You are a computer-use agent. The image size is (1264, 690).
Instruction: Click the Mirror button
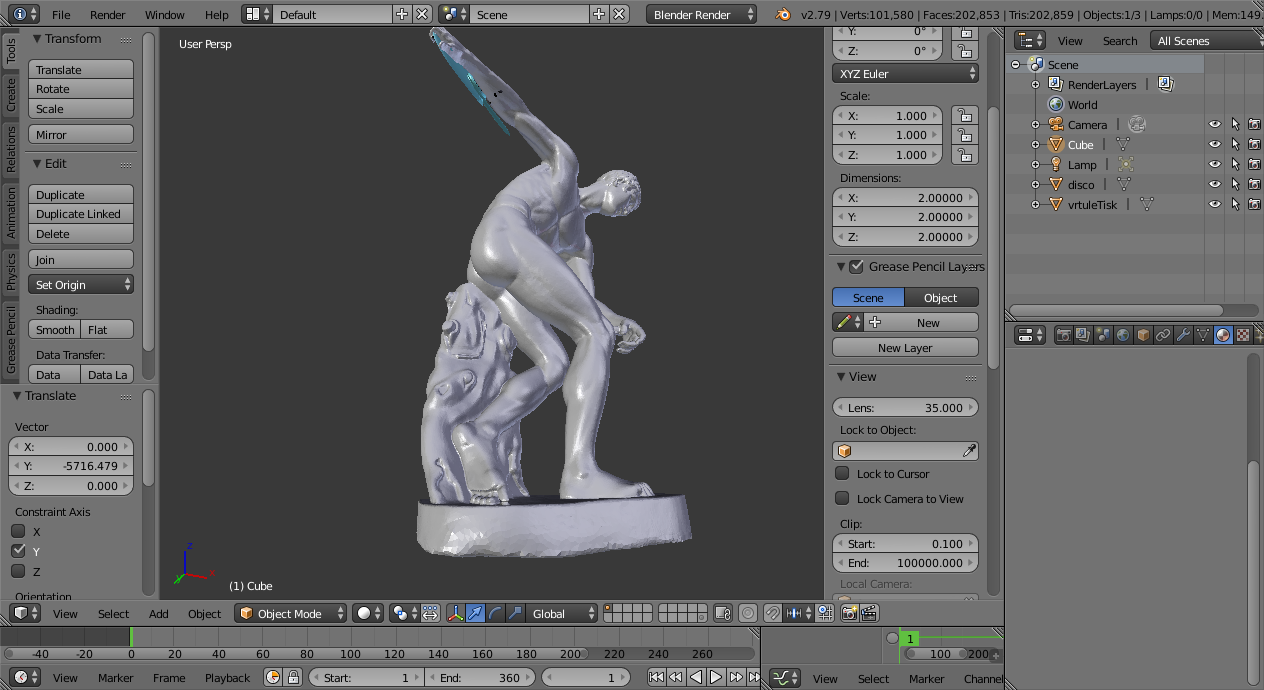point(81,135)
